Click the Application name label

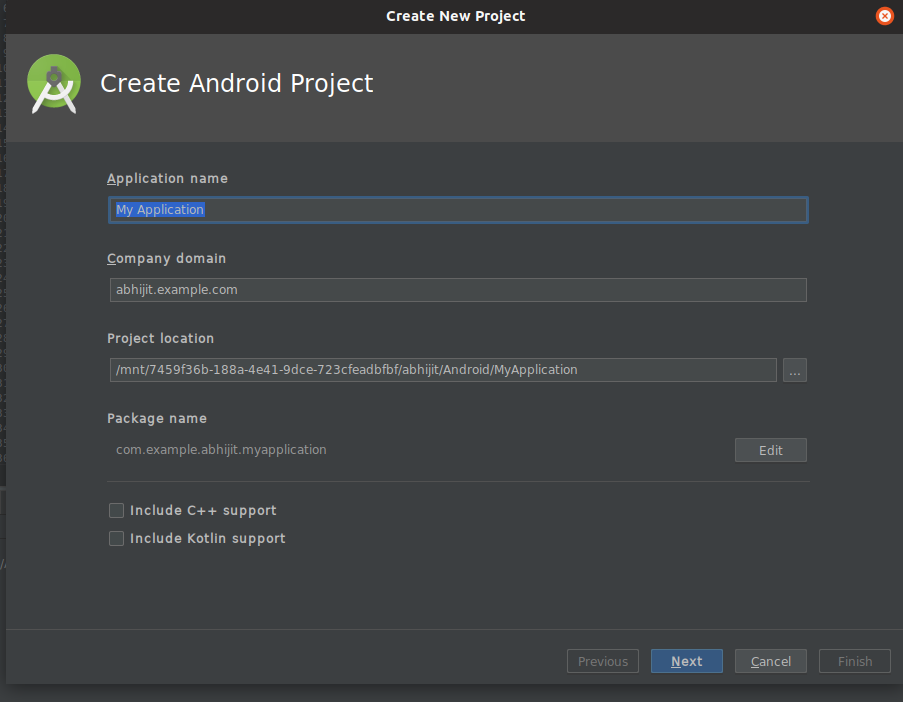tap(167, 179)
